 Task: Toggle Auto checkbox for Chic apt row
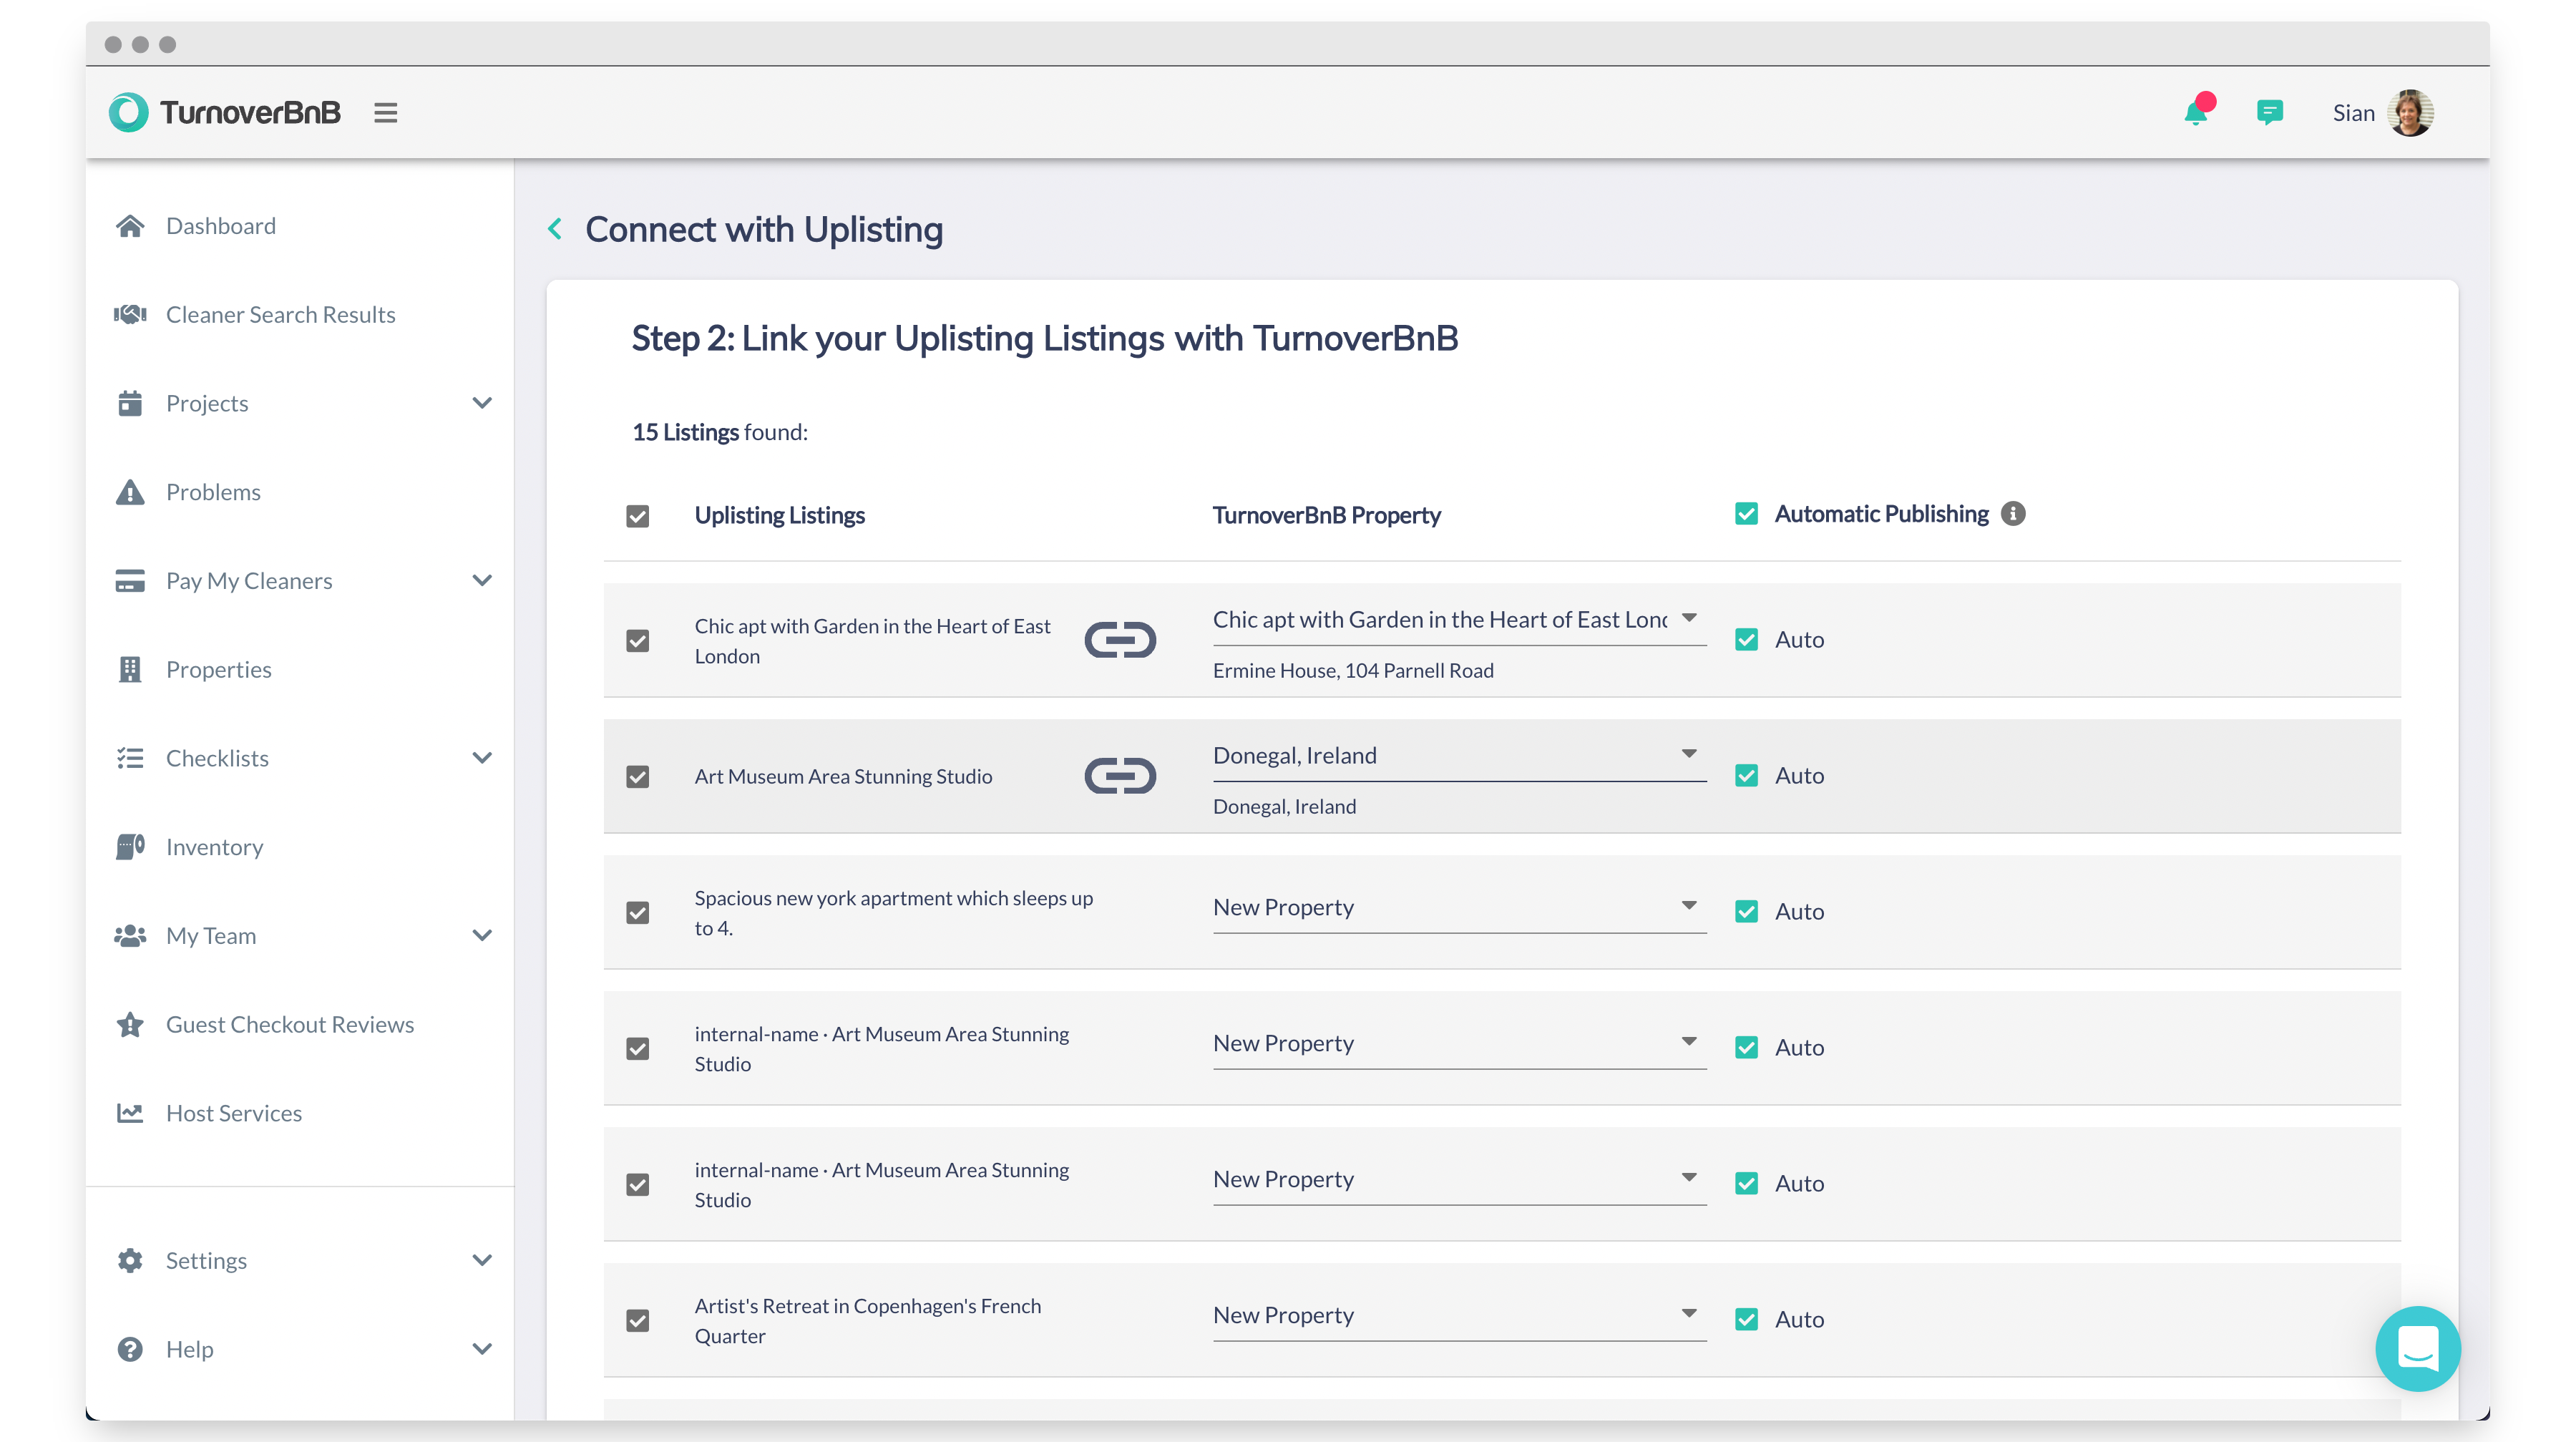pyautogui.click(x=1746, y=640)
